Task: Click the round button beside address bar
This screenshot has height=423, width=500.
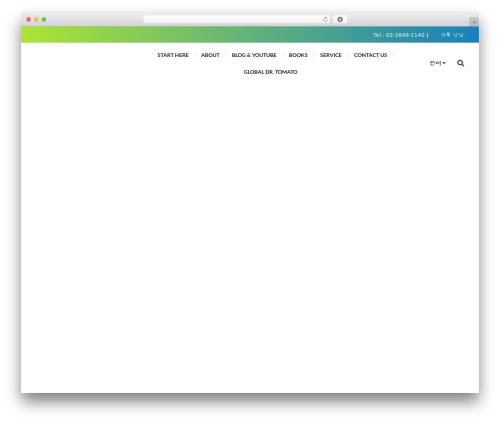Action: tap(340, 20)
